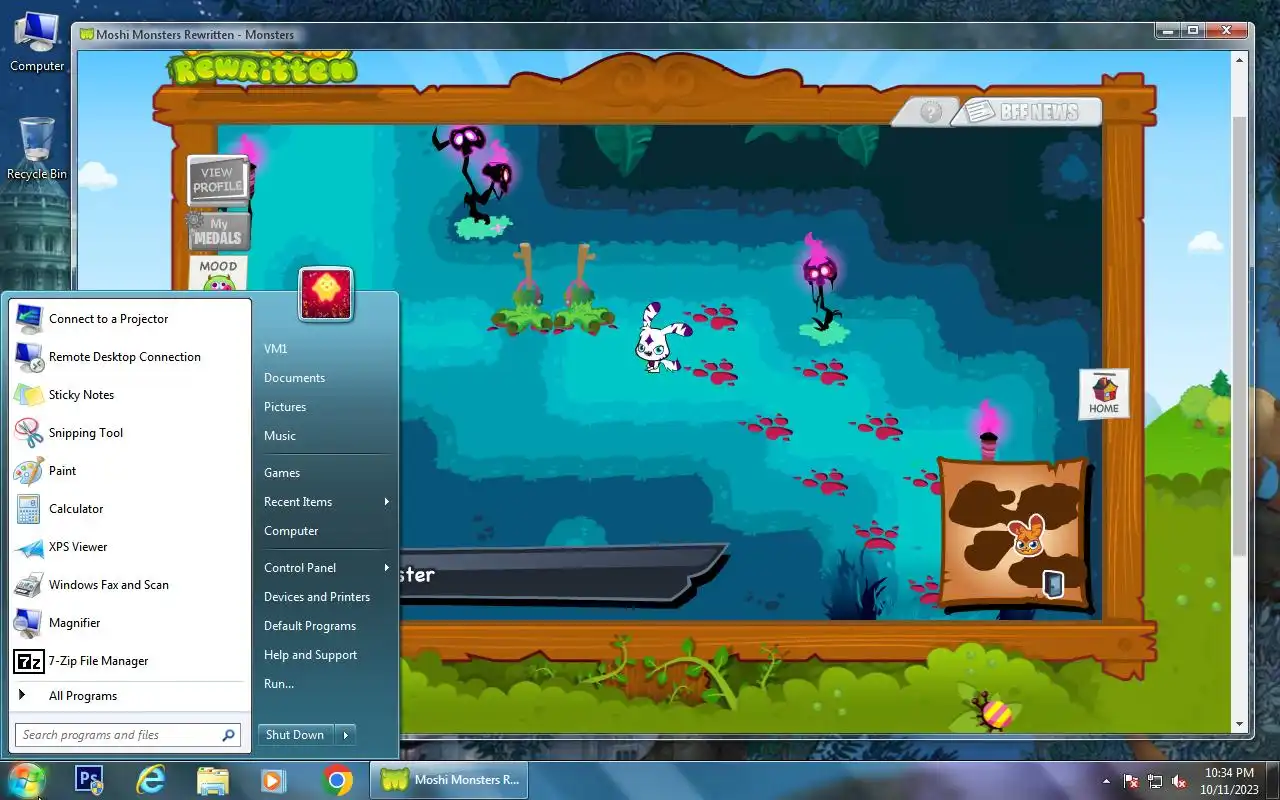Screen dimensions: 1280x800
Task: Launch the Snipping Tool
Action: pyautogui.click(x=130, y=433)
